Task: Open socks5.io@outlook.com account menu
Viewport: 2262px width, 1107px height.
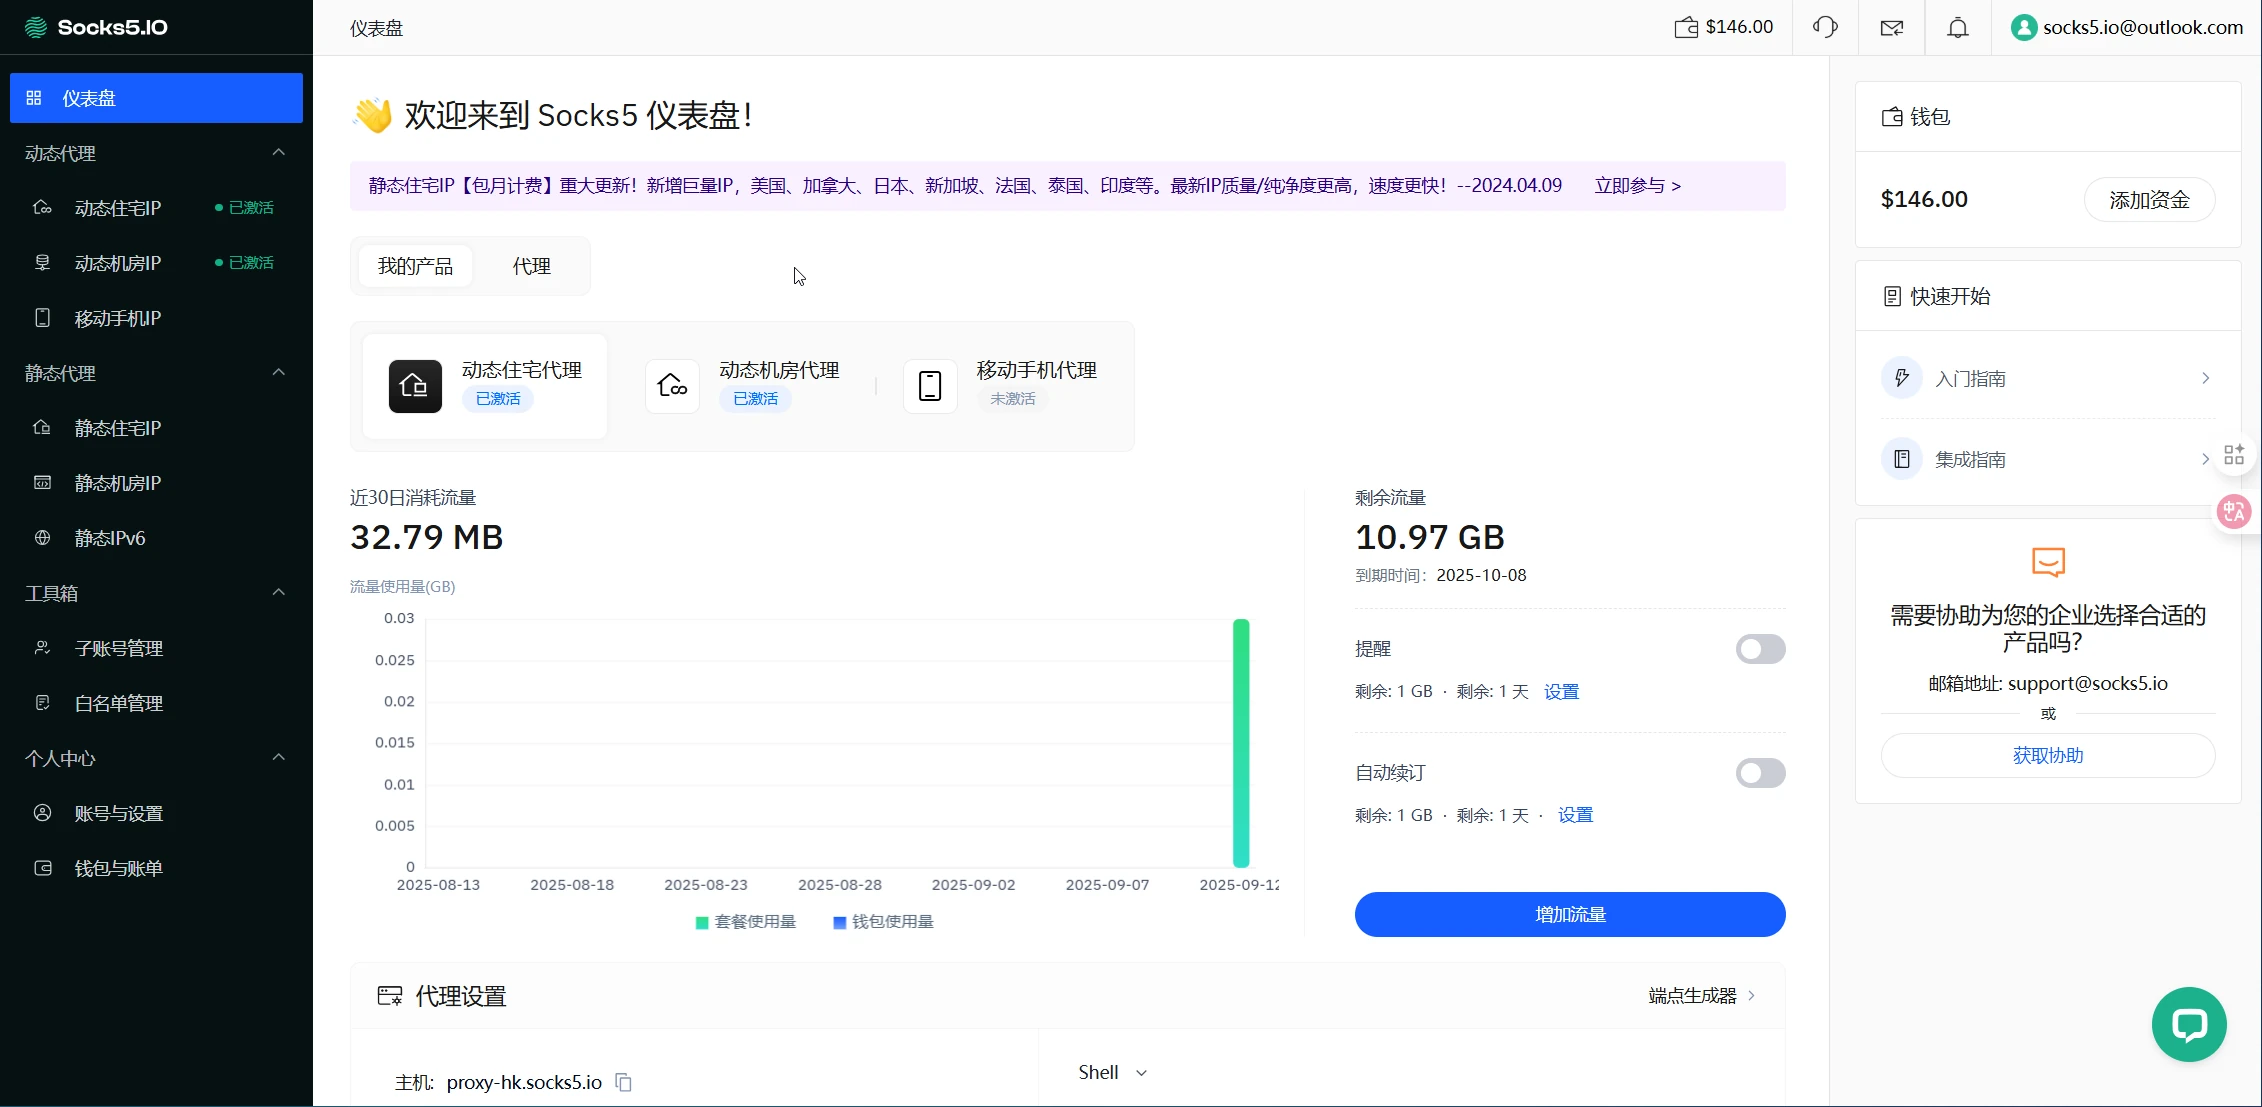Action: (x=2128, y=27)
